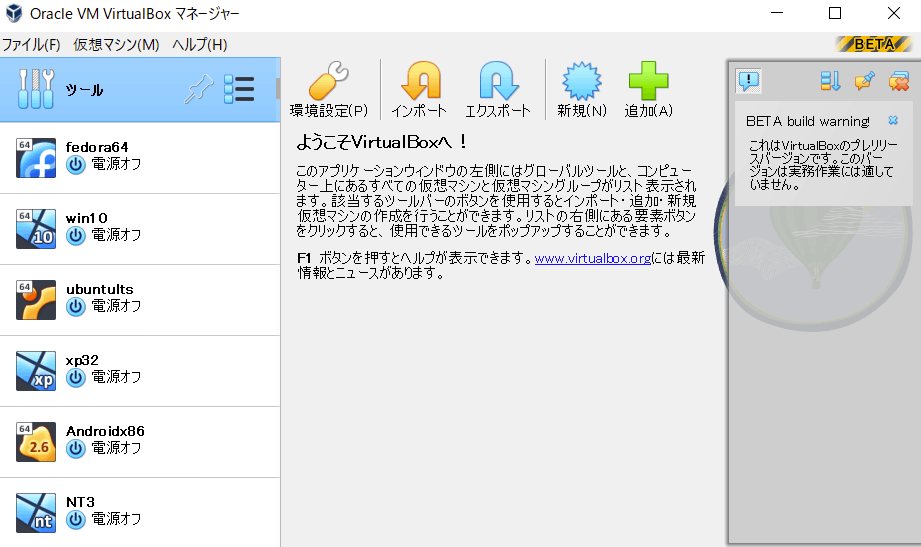Image resolution: width=921 pixels, height=547 pixels.
Task: Click NT3 power-off state icon
Action: 76,519
